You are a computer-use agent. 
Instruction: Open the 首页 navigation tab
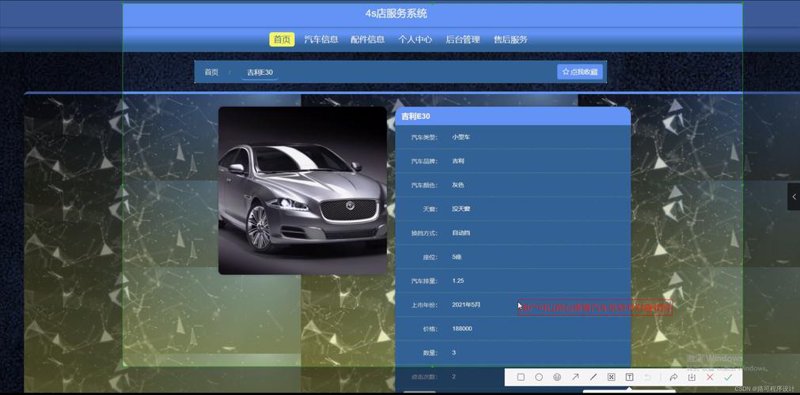[x=282, y=39]
